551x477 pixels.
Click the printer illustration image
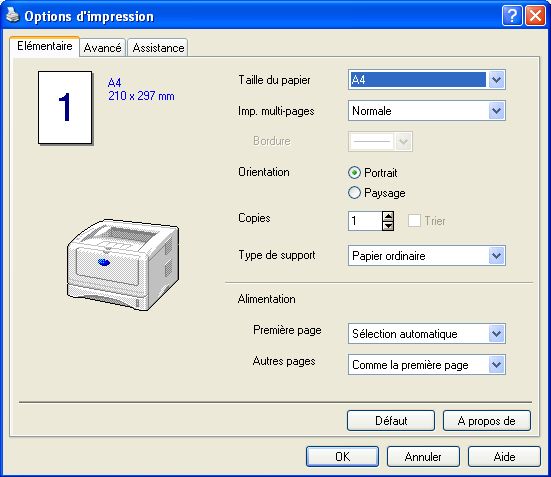coord(123,264)
